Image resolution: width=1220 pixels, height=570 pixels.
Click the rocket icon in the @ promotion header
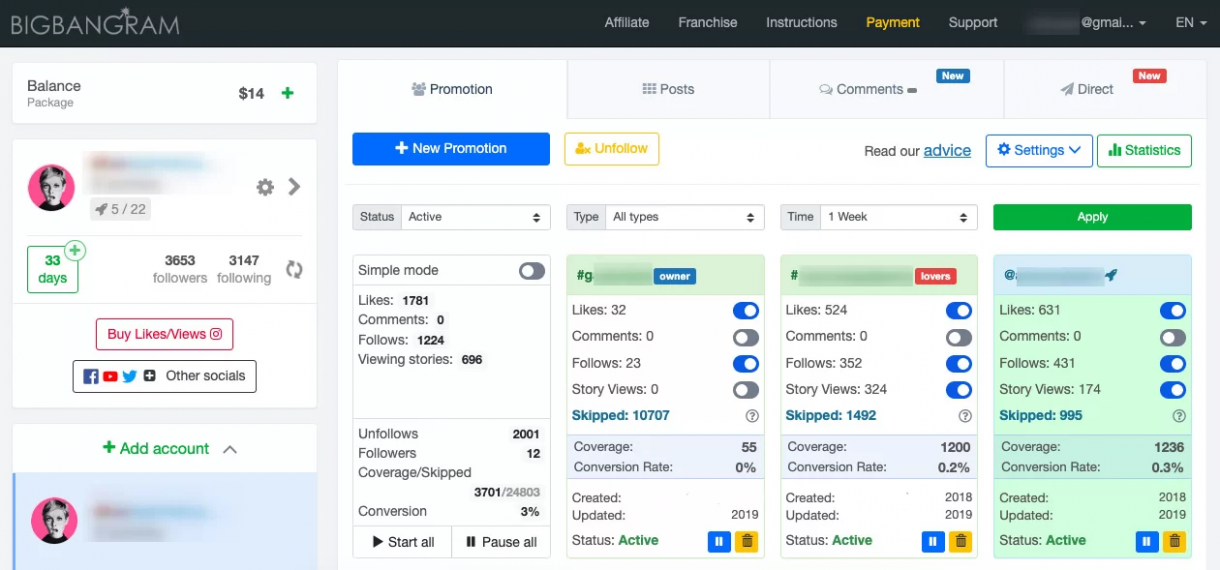[1111, 275]
